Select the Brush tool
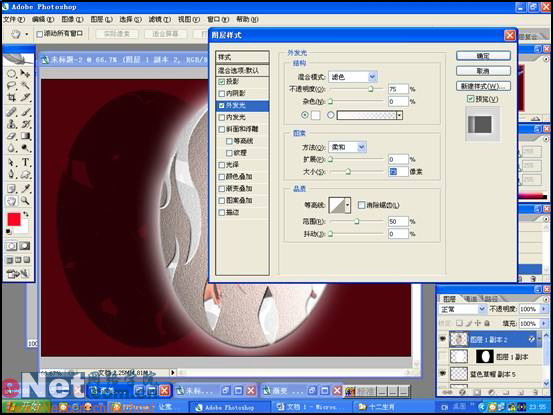This screenshot has height=415, width=553. pos(25,112)
